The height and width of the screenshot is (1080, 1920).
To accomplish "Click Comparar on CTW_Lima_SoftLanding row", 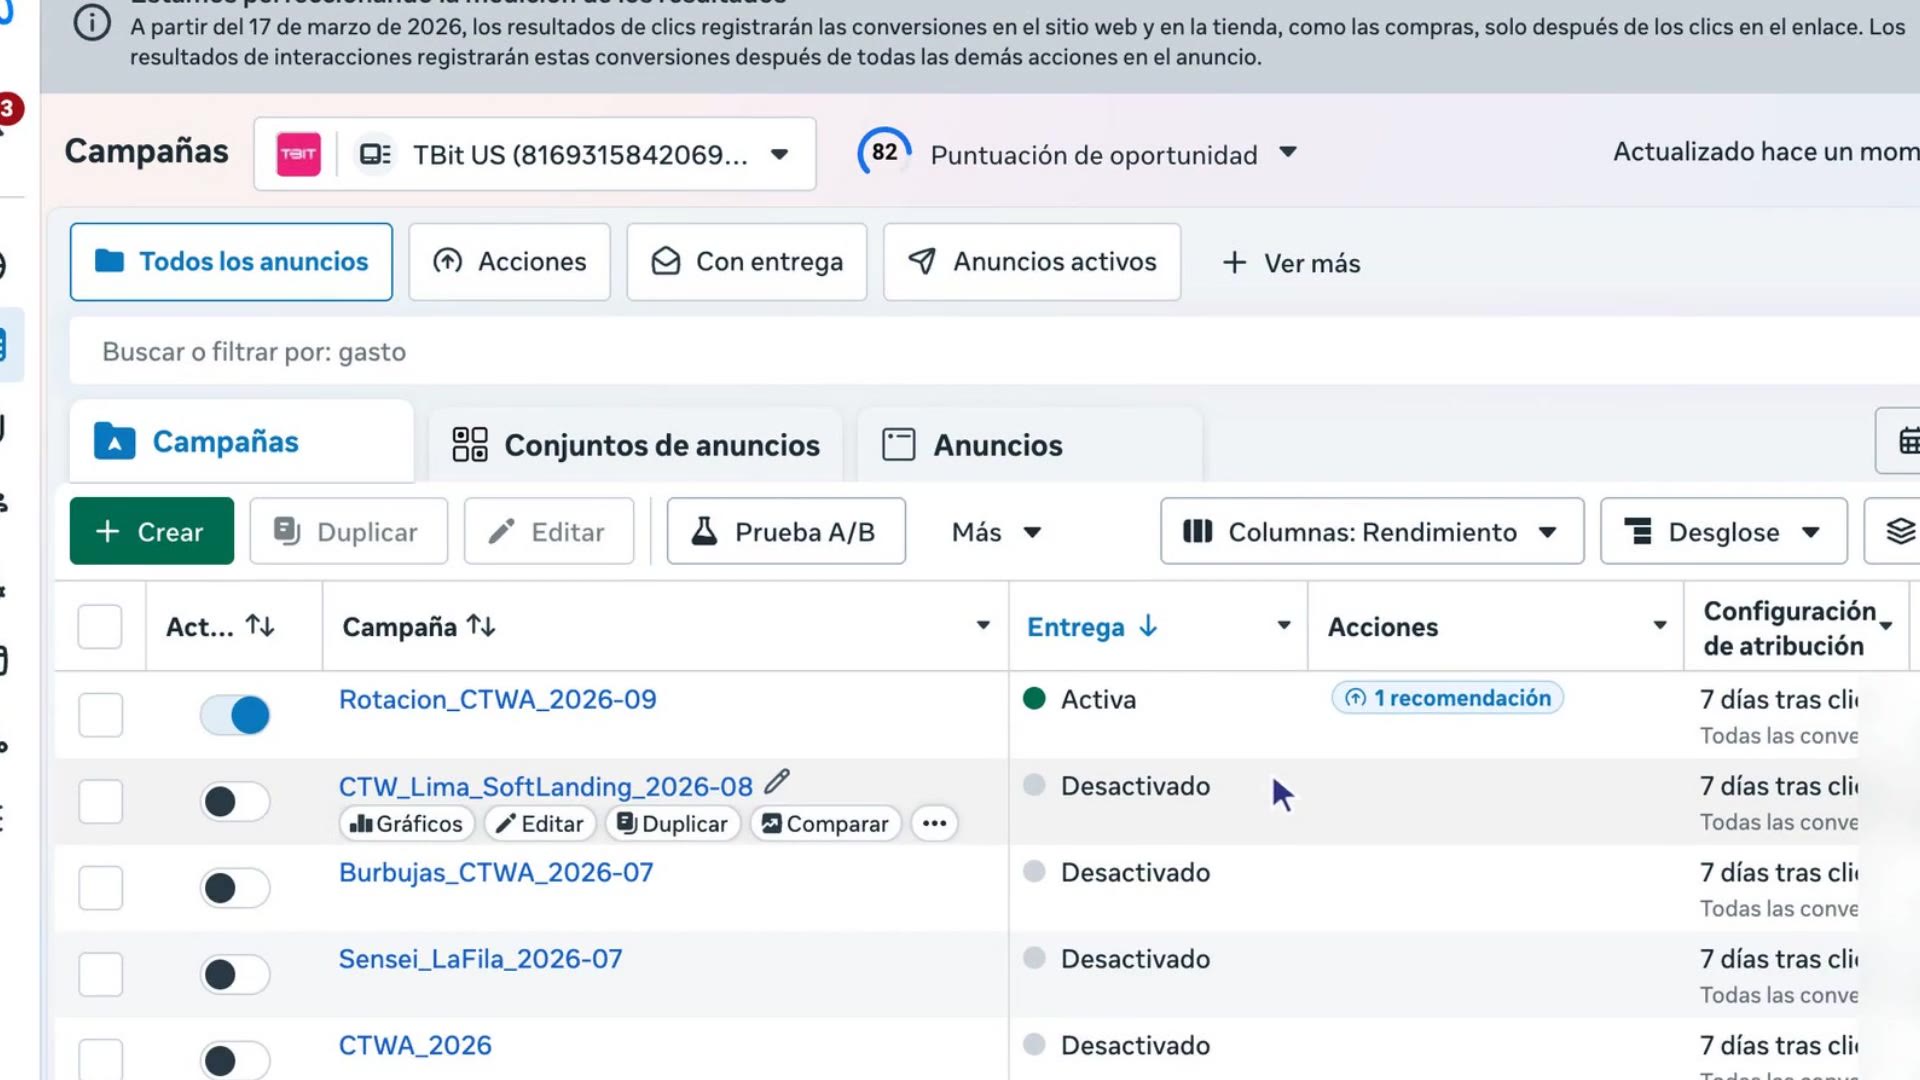I will coord(826,824).
